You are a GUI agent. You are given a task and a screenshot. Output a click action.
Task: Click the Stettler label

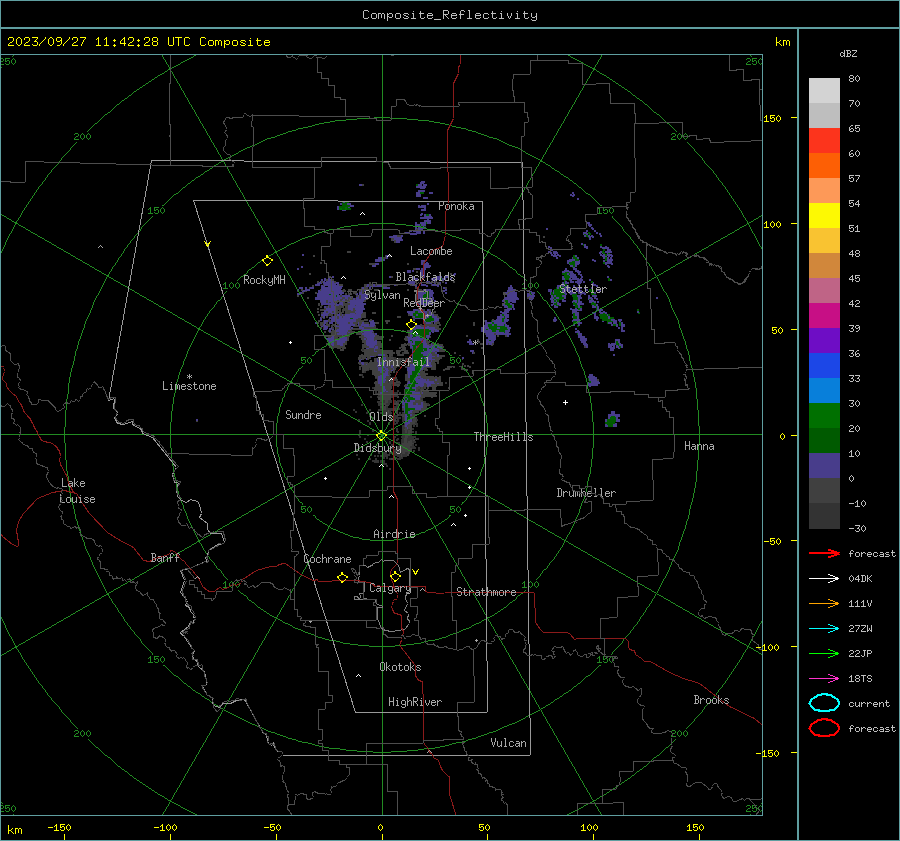(583, 289)
